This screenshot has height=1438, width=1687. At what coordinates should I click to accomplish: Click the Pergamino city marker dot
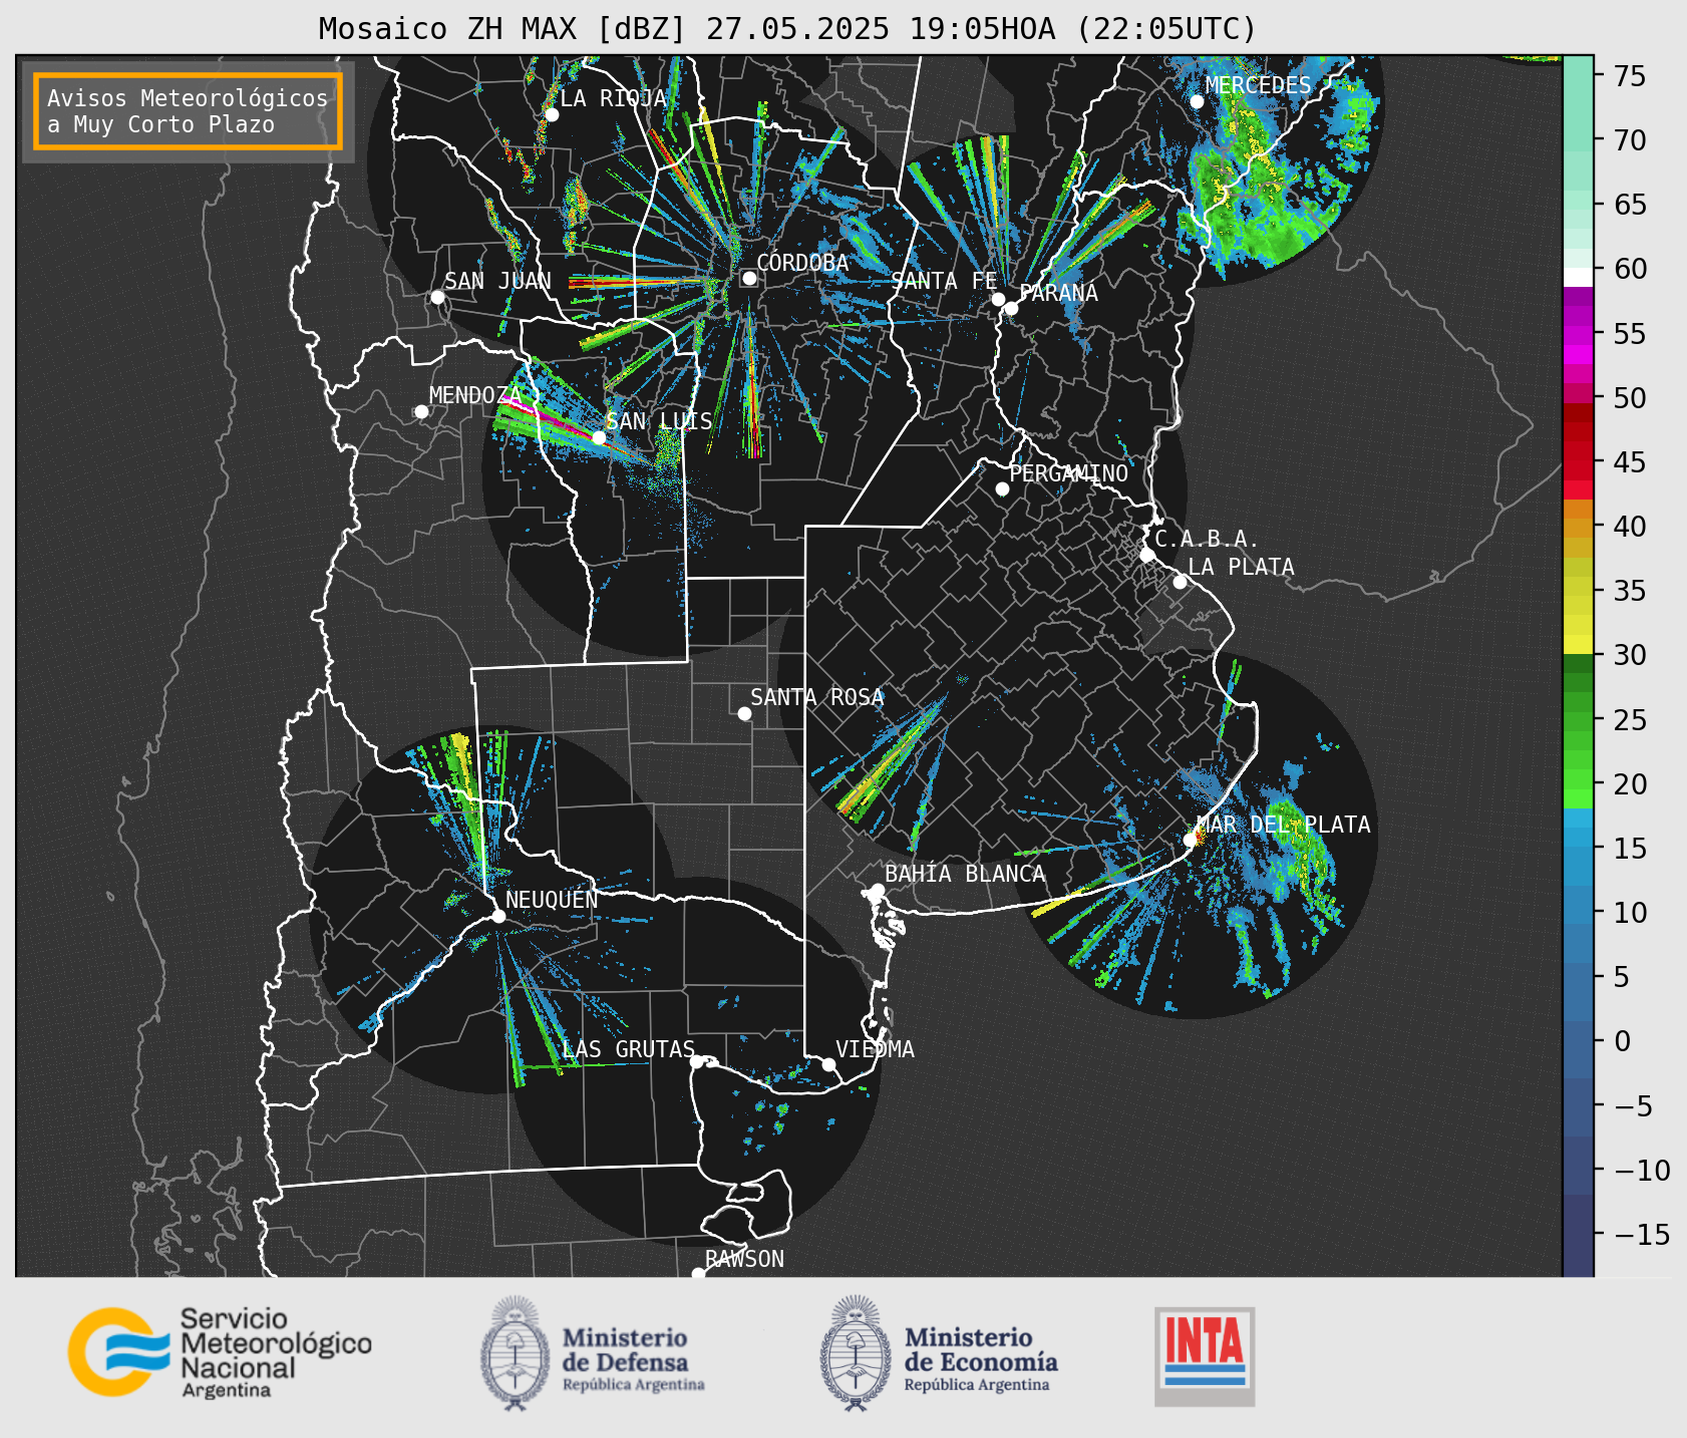point(1002,489)
